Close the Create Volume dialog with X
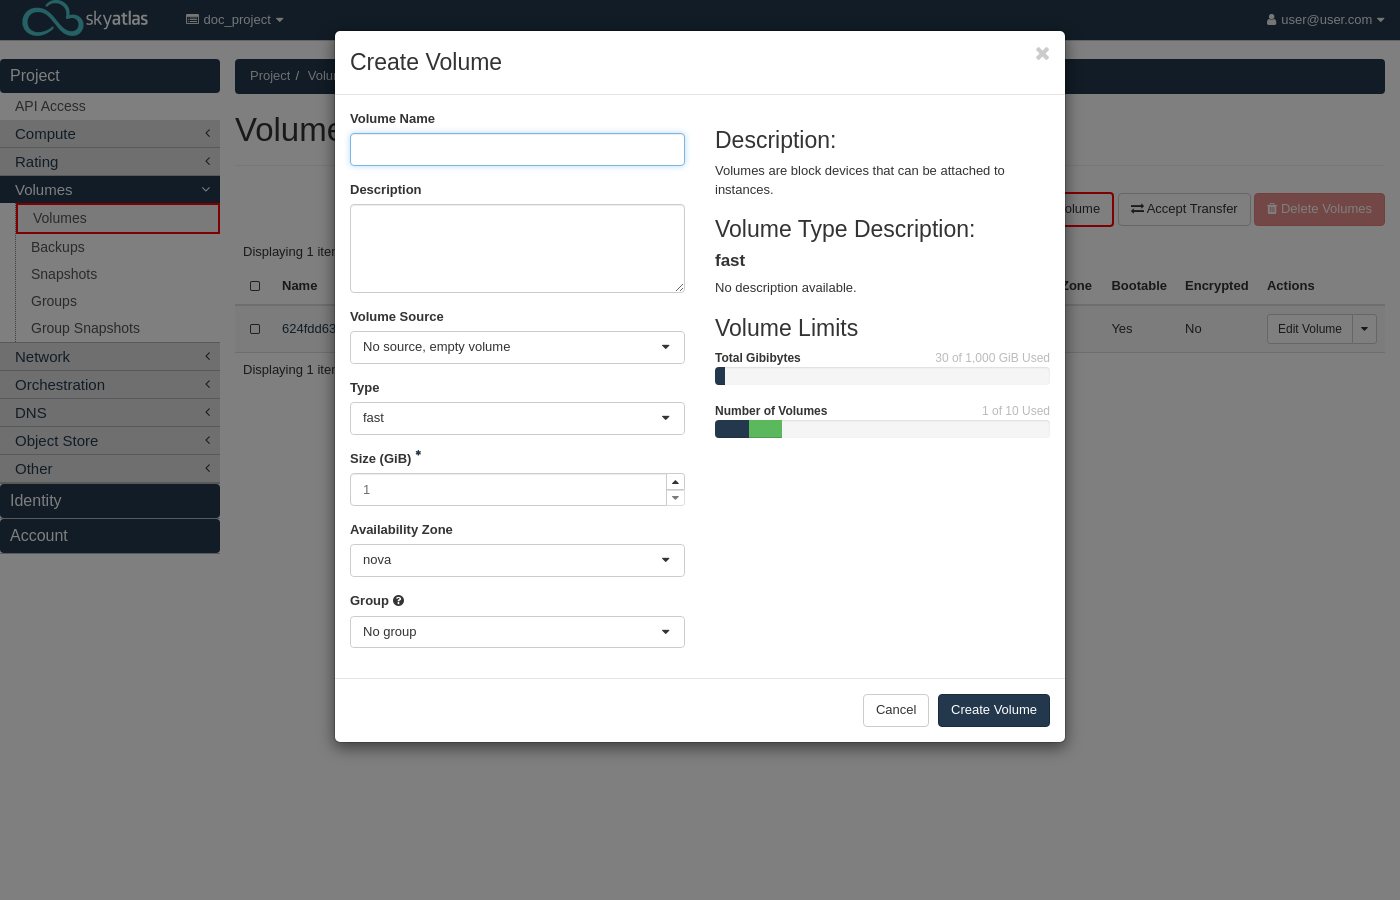 [1042, 54]
